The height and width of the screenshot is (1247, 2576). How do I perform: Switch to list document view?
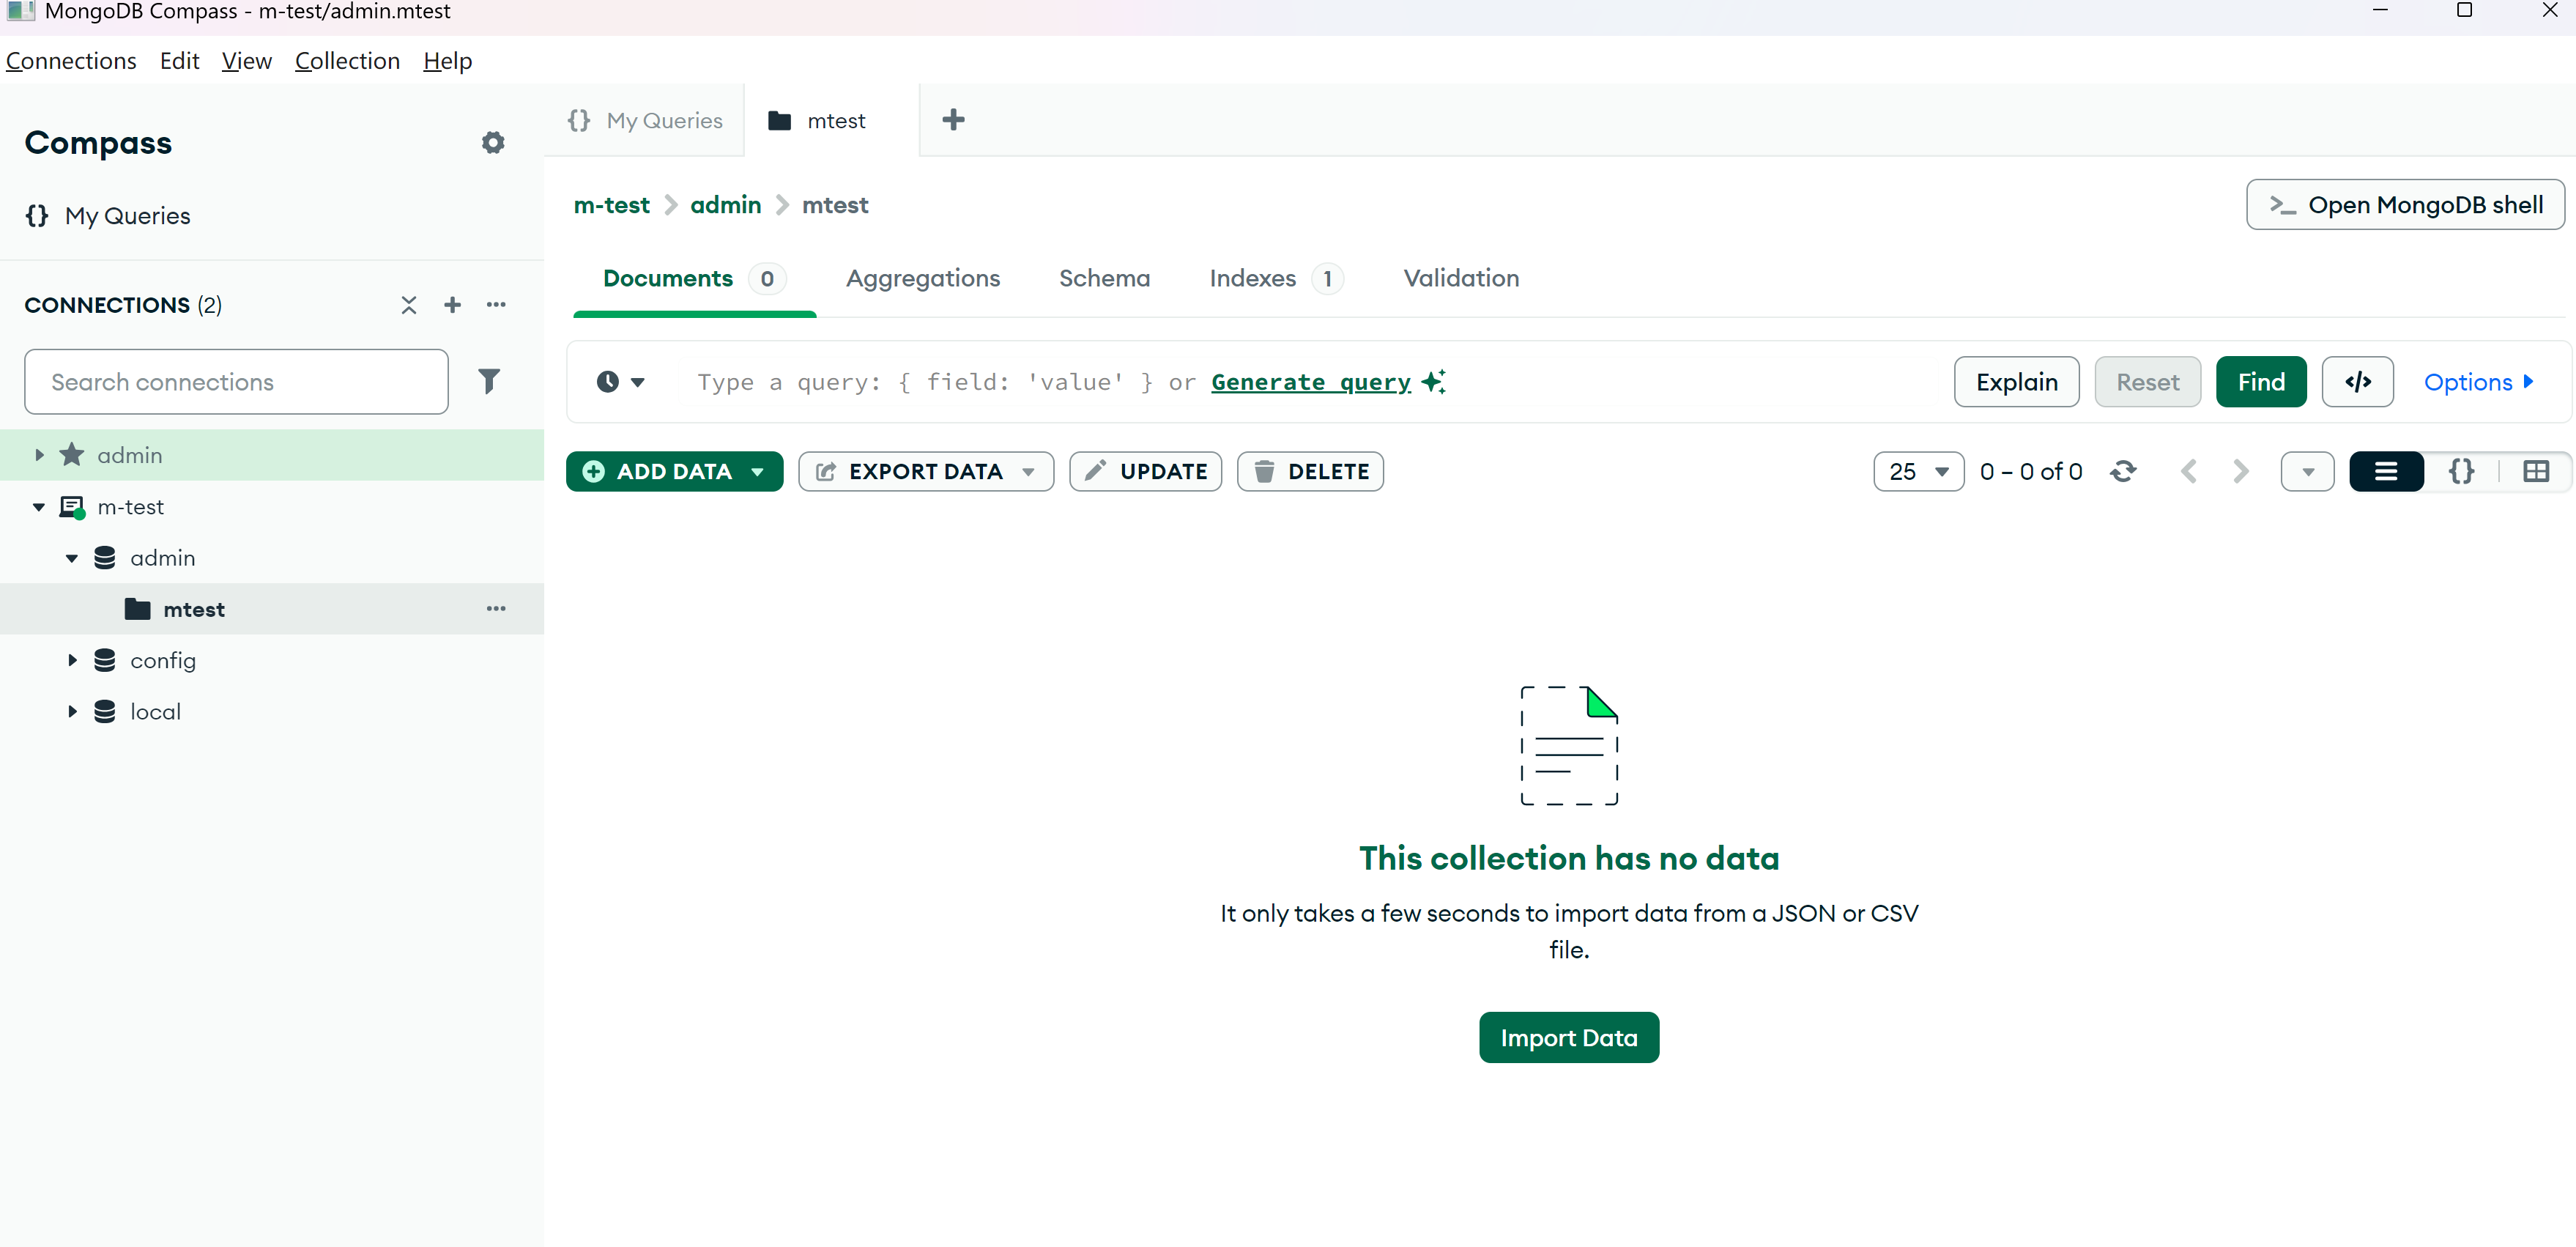pyautogui.click(x=2385, y=471)
